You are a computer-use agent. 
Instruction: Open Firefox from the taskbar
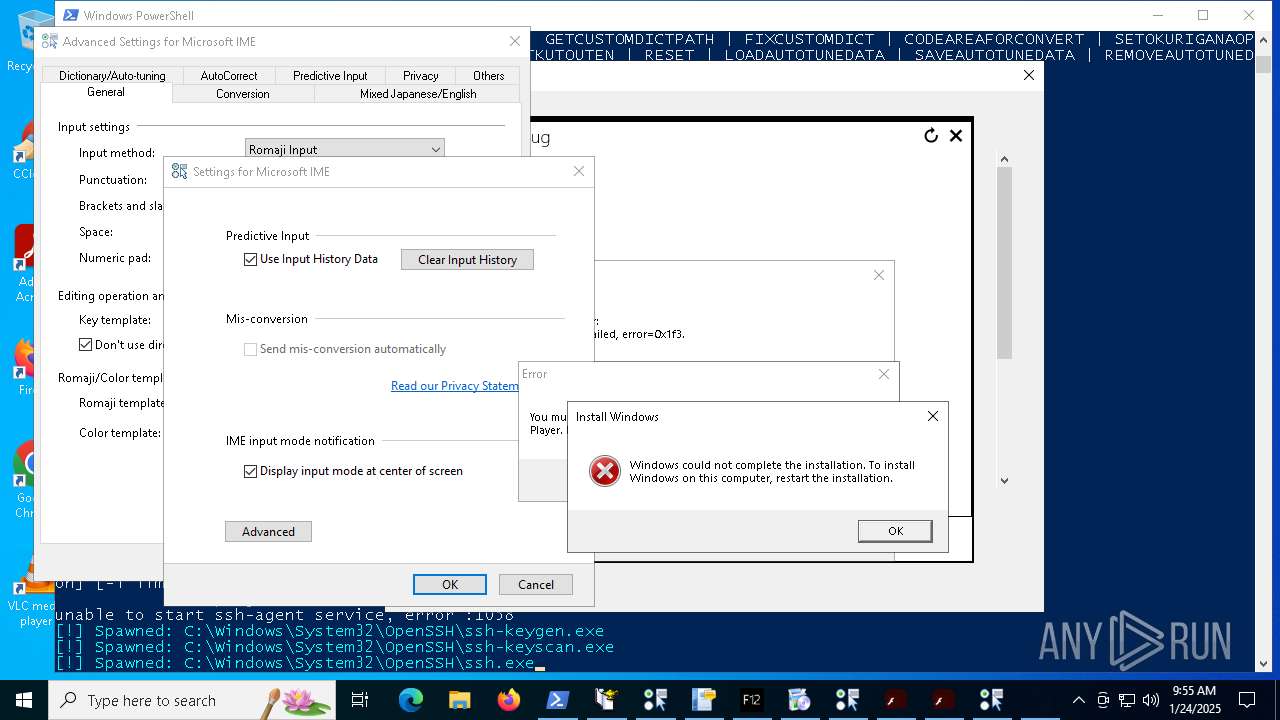click(508, 700)
